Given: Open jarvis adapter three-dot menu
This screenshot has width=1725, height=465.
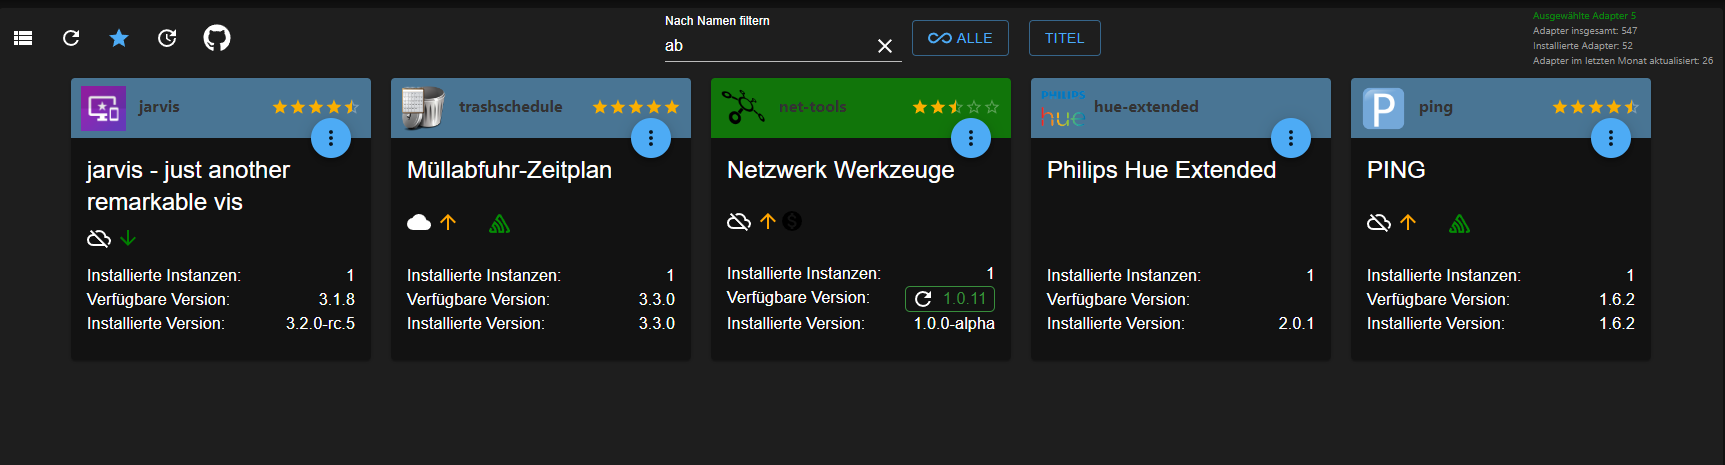Looking at the screenshot, I should [x=331, y=138].
